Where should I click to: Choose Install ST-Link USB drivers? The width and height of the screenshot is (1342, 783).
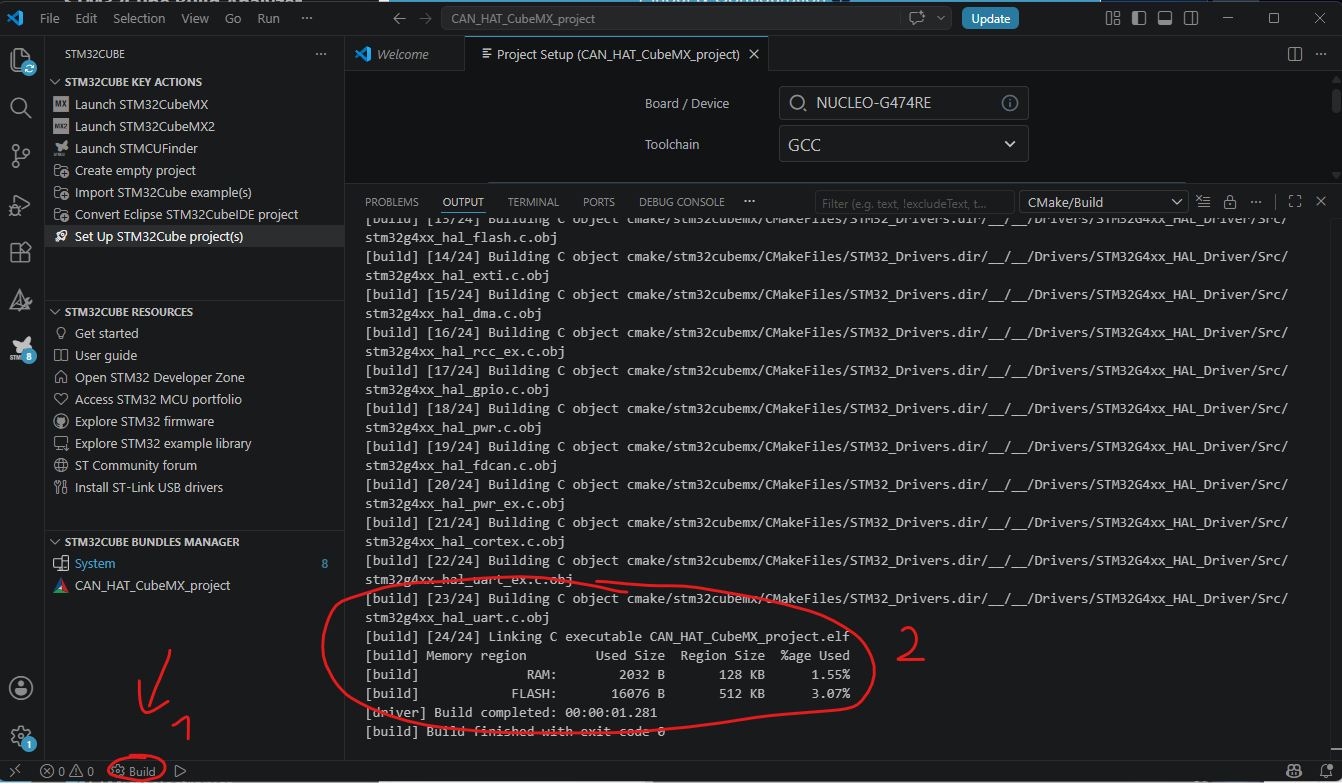point(149,487)
